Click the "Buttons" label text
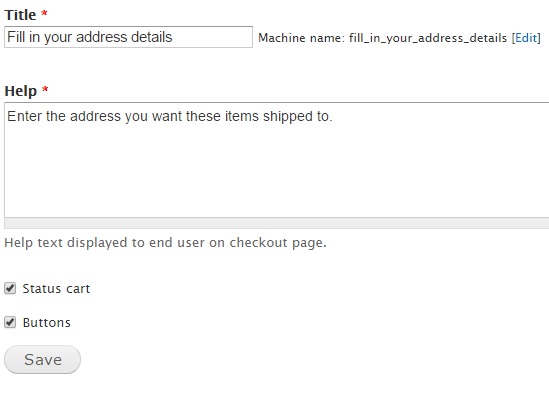 click(x=47, y=323)
